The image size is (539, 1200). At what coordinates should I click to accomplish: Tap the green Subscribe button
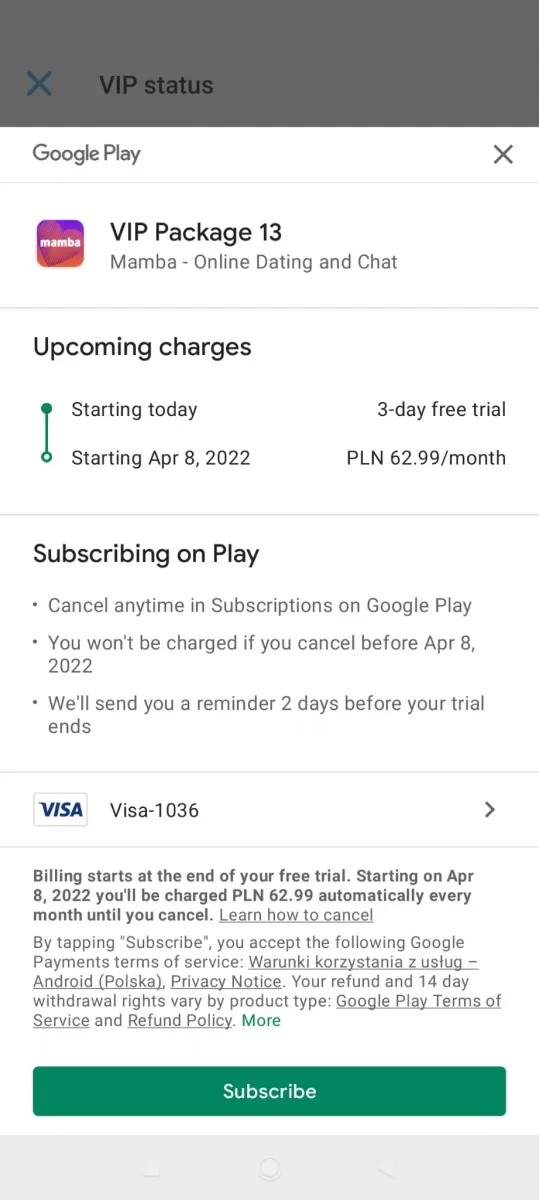click(x=269, y=1091)
